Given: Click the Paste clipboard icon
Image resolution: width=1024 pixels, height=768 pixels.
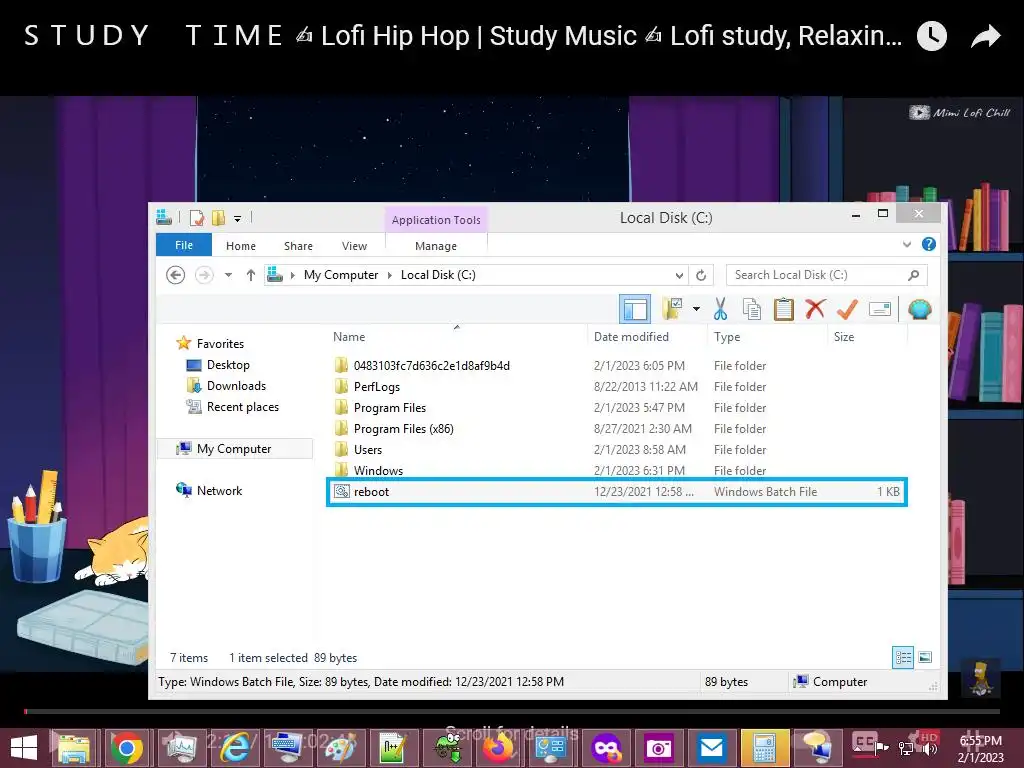Looking at the screenshot, I should pos(783,309).
